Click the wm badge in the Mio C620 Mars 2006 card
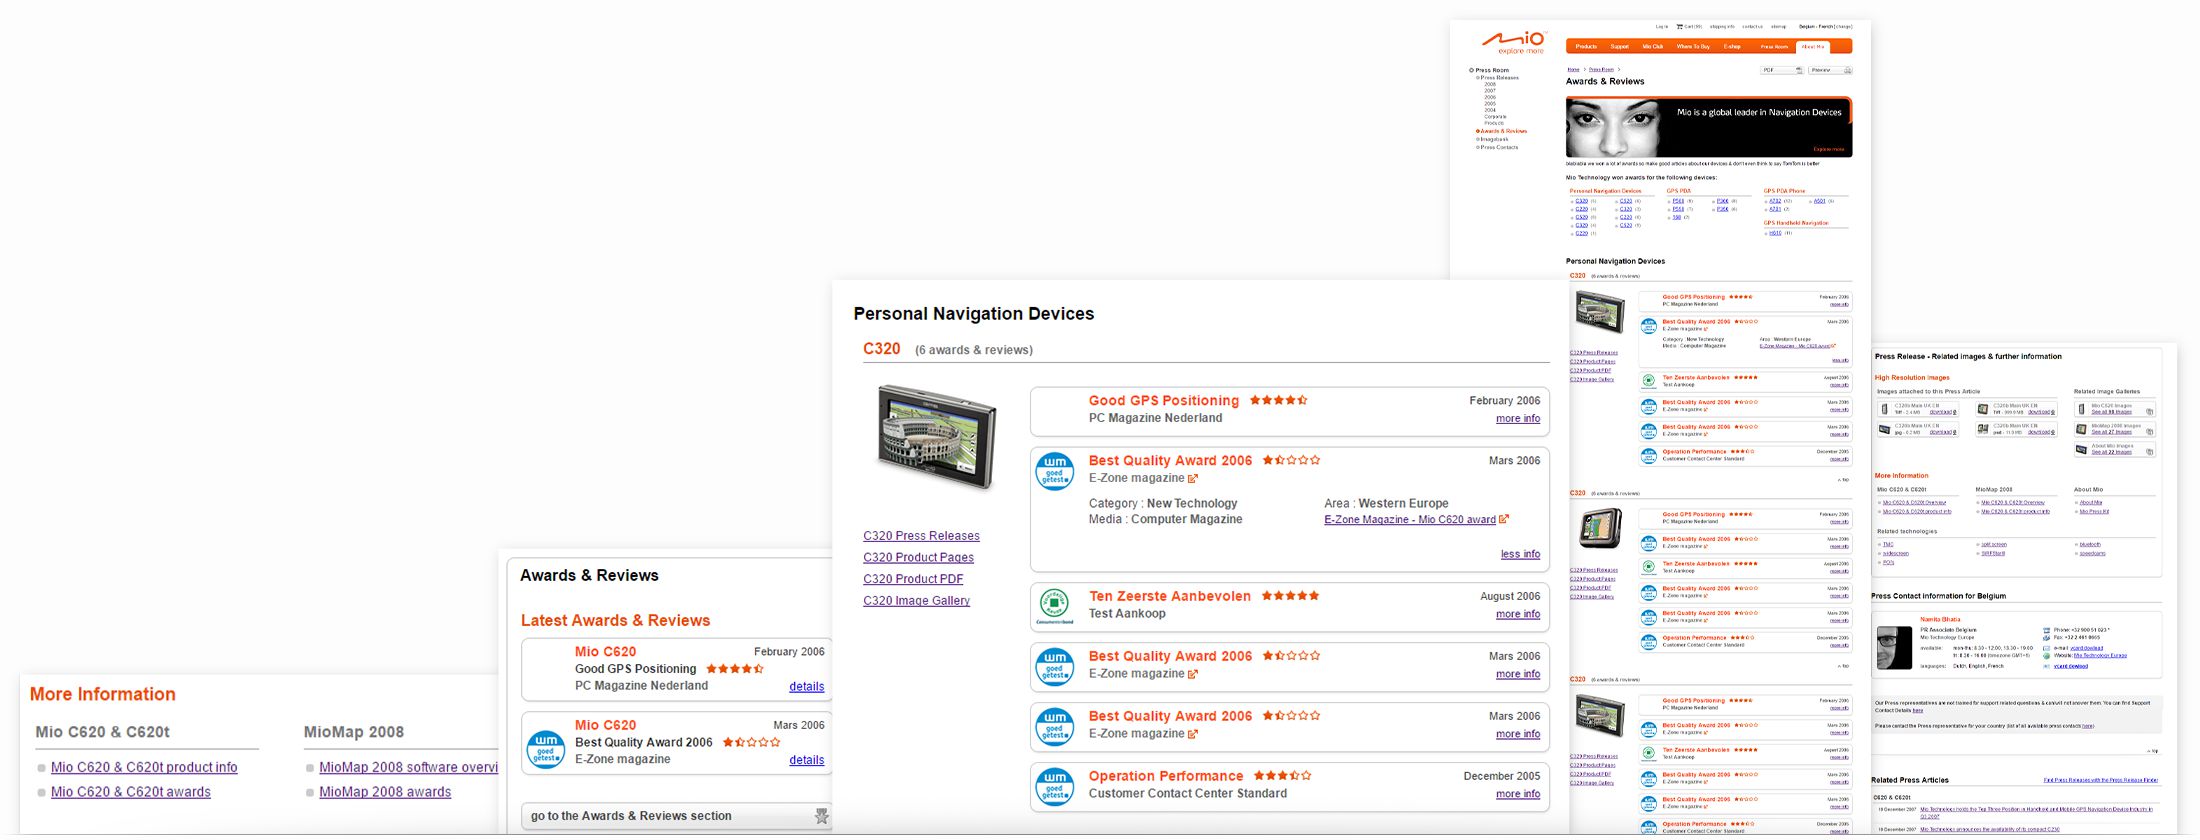 coord(546,749)
